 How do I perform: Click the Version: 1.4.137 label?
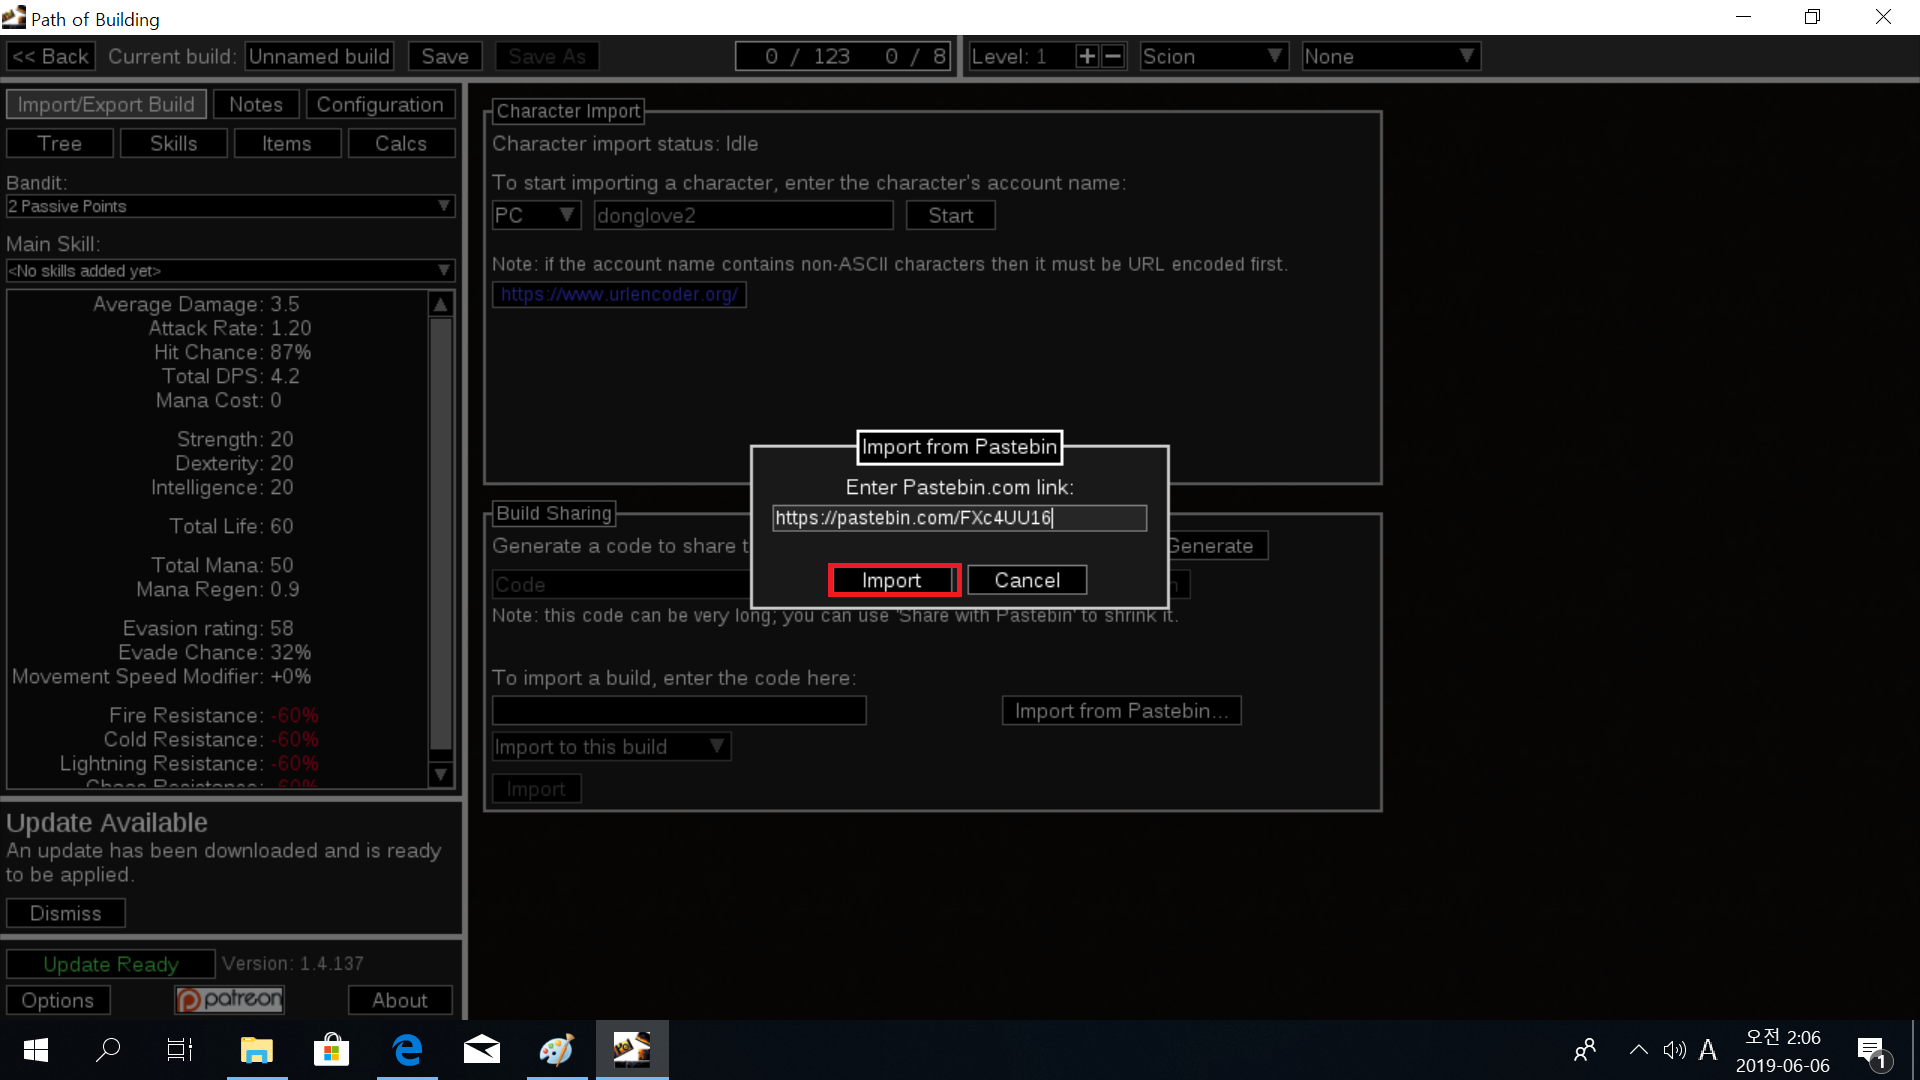(293, 964)
